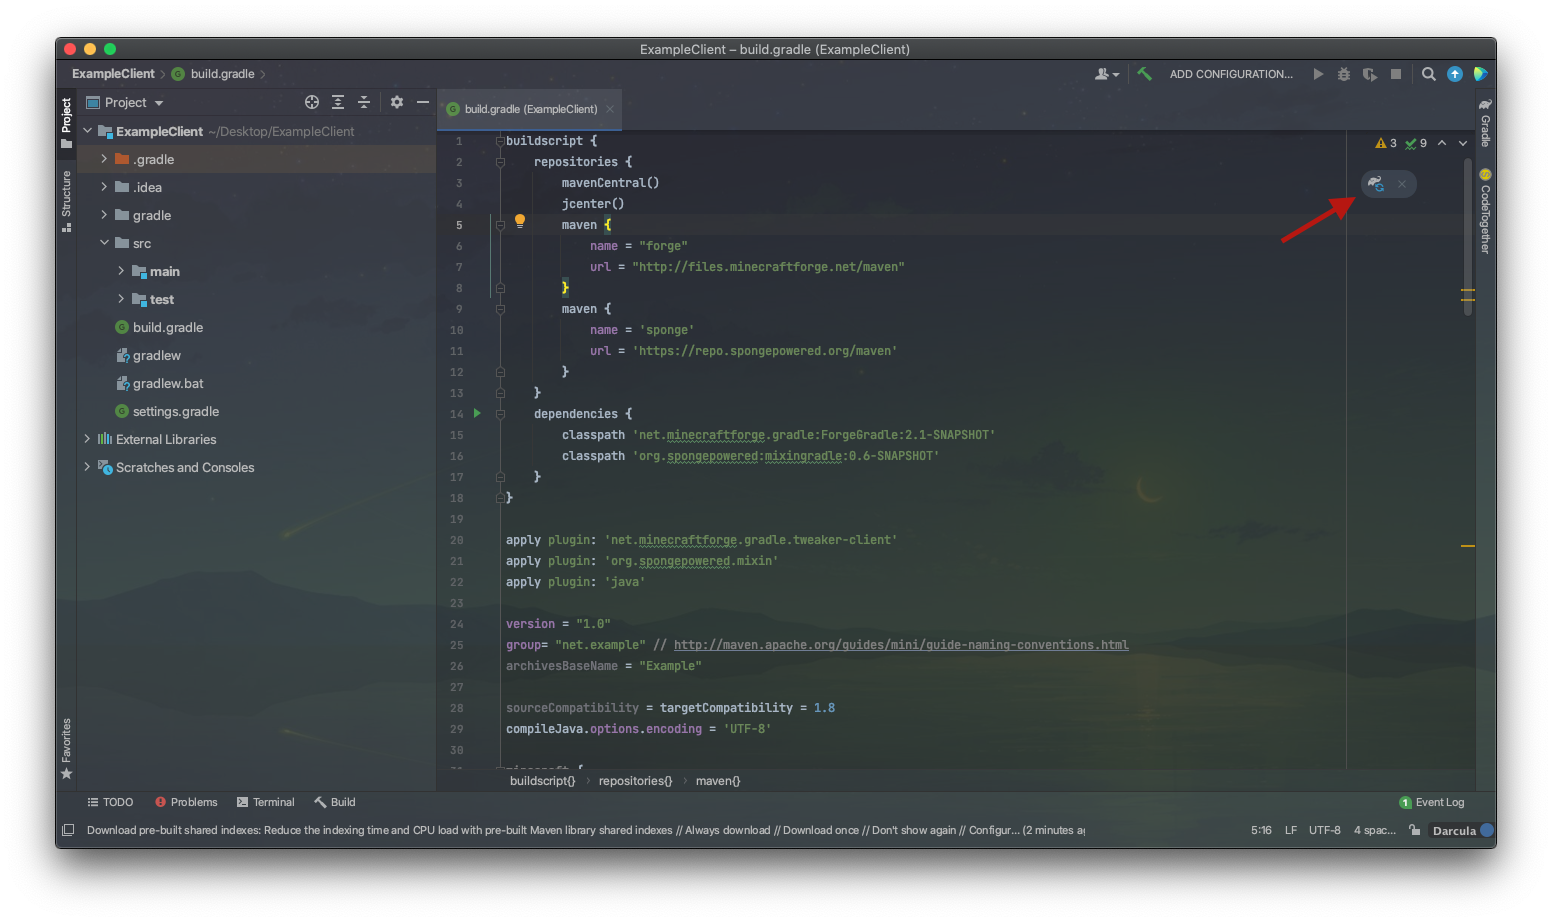Collapse the repositories block on line 2
Viewport: 1552px width, 922px height.
point(500,162)
